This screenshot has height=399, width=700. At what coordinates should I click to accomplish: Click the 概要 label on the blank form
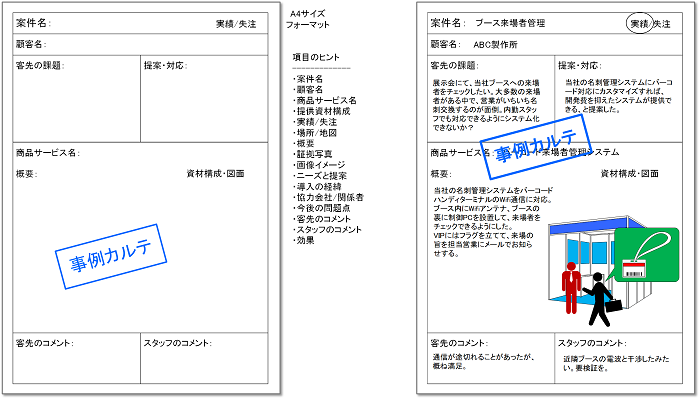26,174
